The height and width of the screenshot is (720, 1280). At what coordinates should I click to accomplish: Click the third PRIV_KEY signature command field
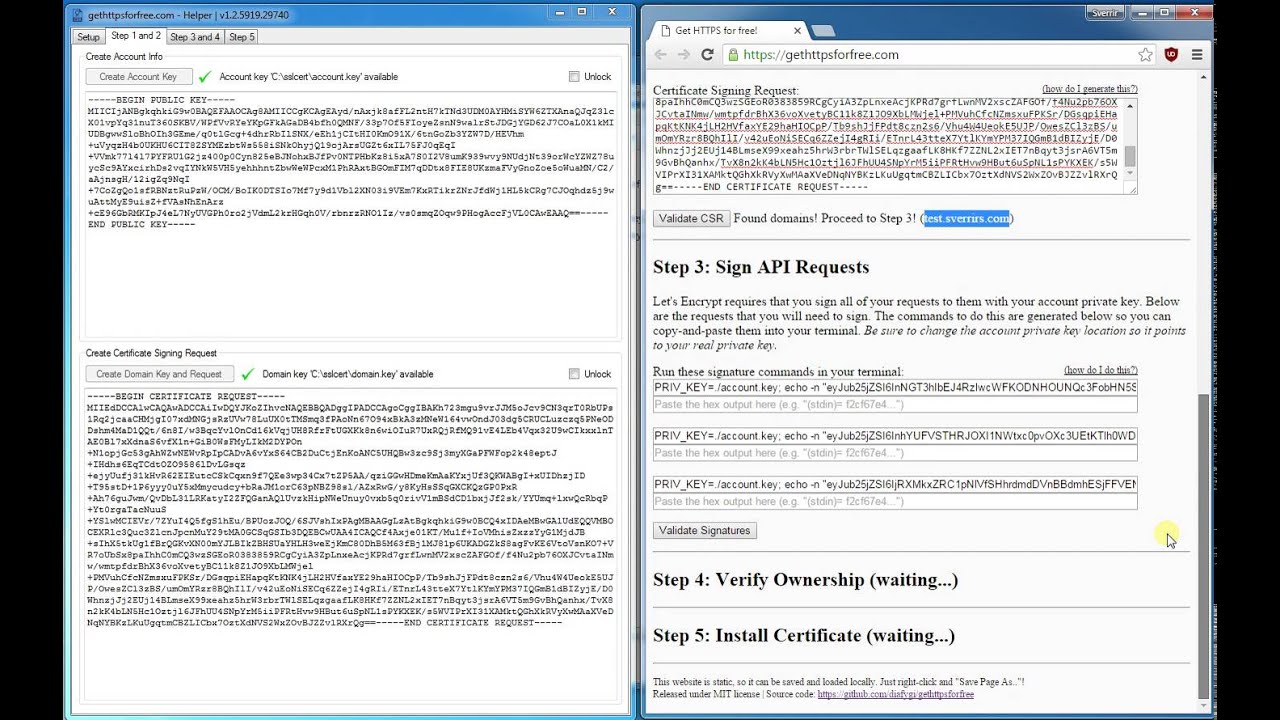click(x=895, y=484)
